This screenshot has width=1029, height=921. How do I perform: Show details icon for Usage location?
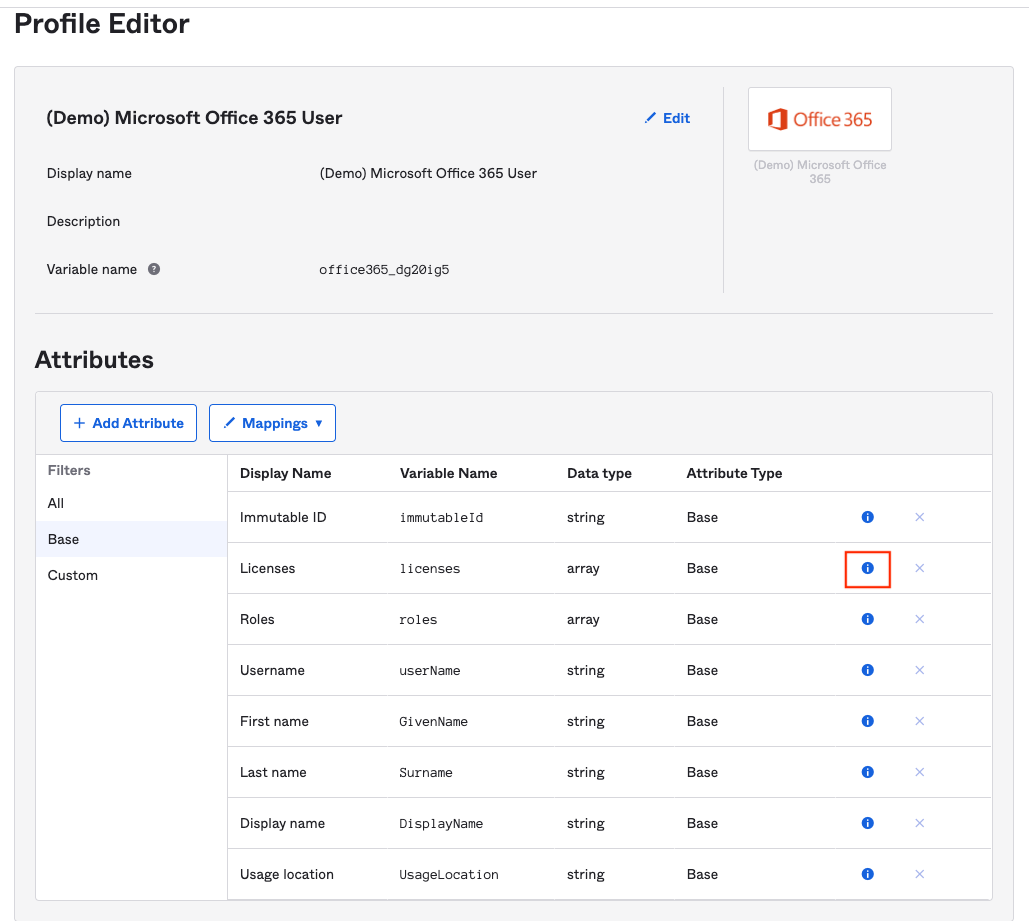point(867,874)
